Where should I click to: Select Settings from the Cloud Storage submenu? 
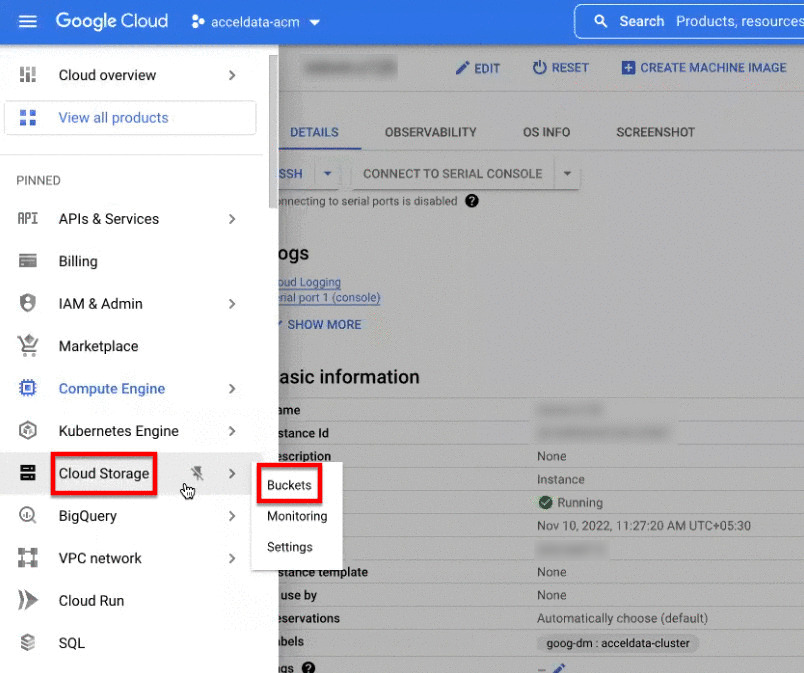290,547
